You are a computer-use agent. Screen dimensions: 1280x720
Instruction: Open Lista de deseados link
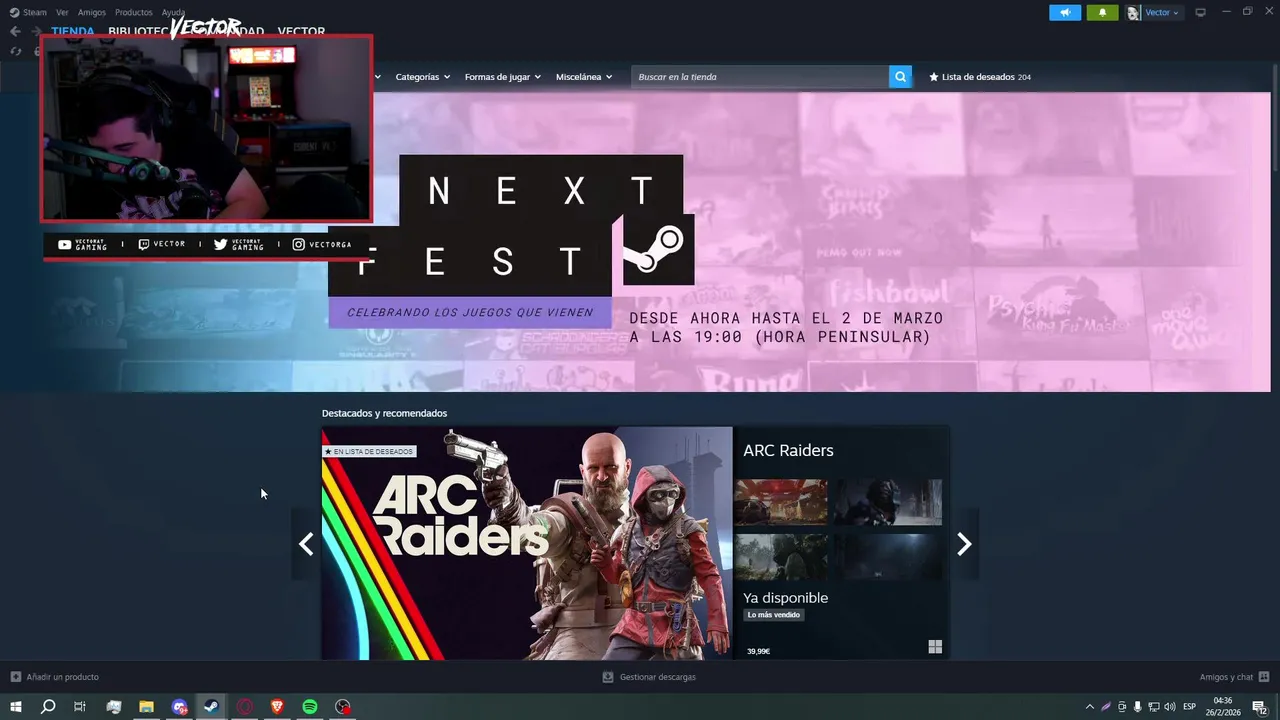coord(978,77)
